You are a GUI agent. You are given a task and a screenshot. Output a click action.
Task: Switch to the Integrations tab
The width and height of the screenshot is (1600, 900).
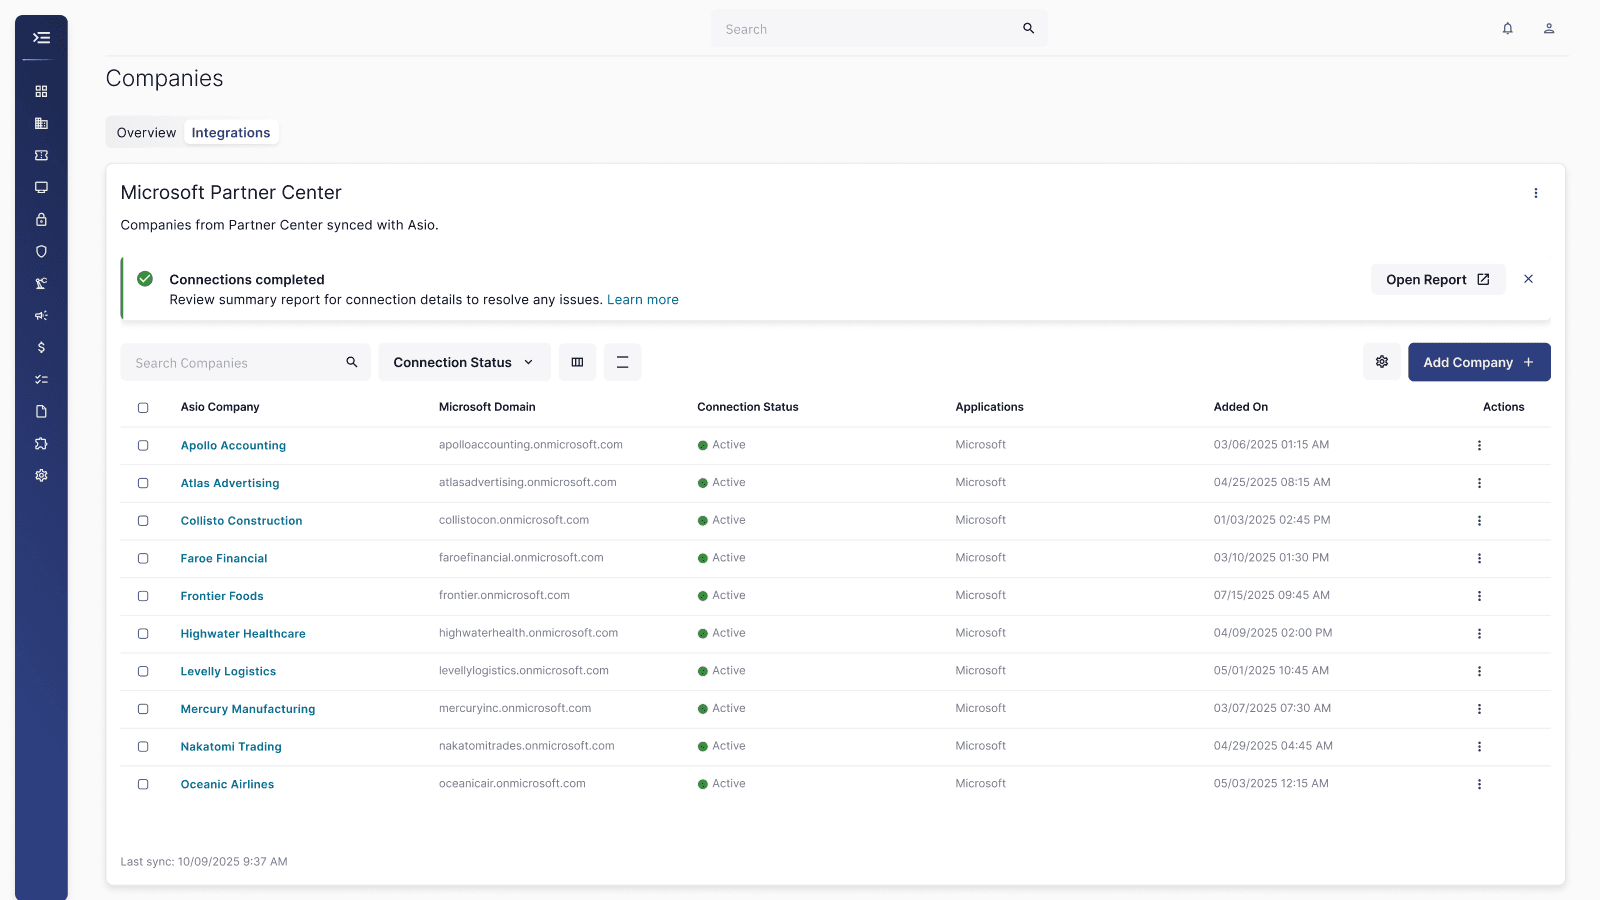pos(231,132)
